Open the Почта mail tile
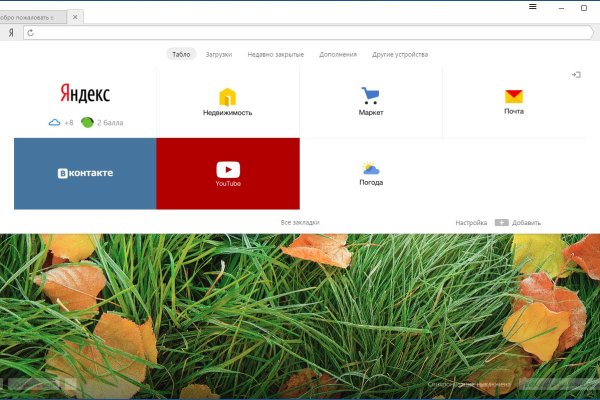This screenshot has height=400, width=600. pyautogui.click(x=513, y=102)
